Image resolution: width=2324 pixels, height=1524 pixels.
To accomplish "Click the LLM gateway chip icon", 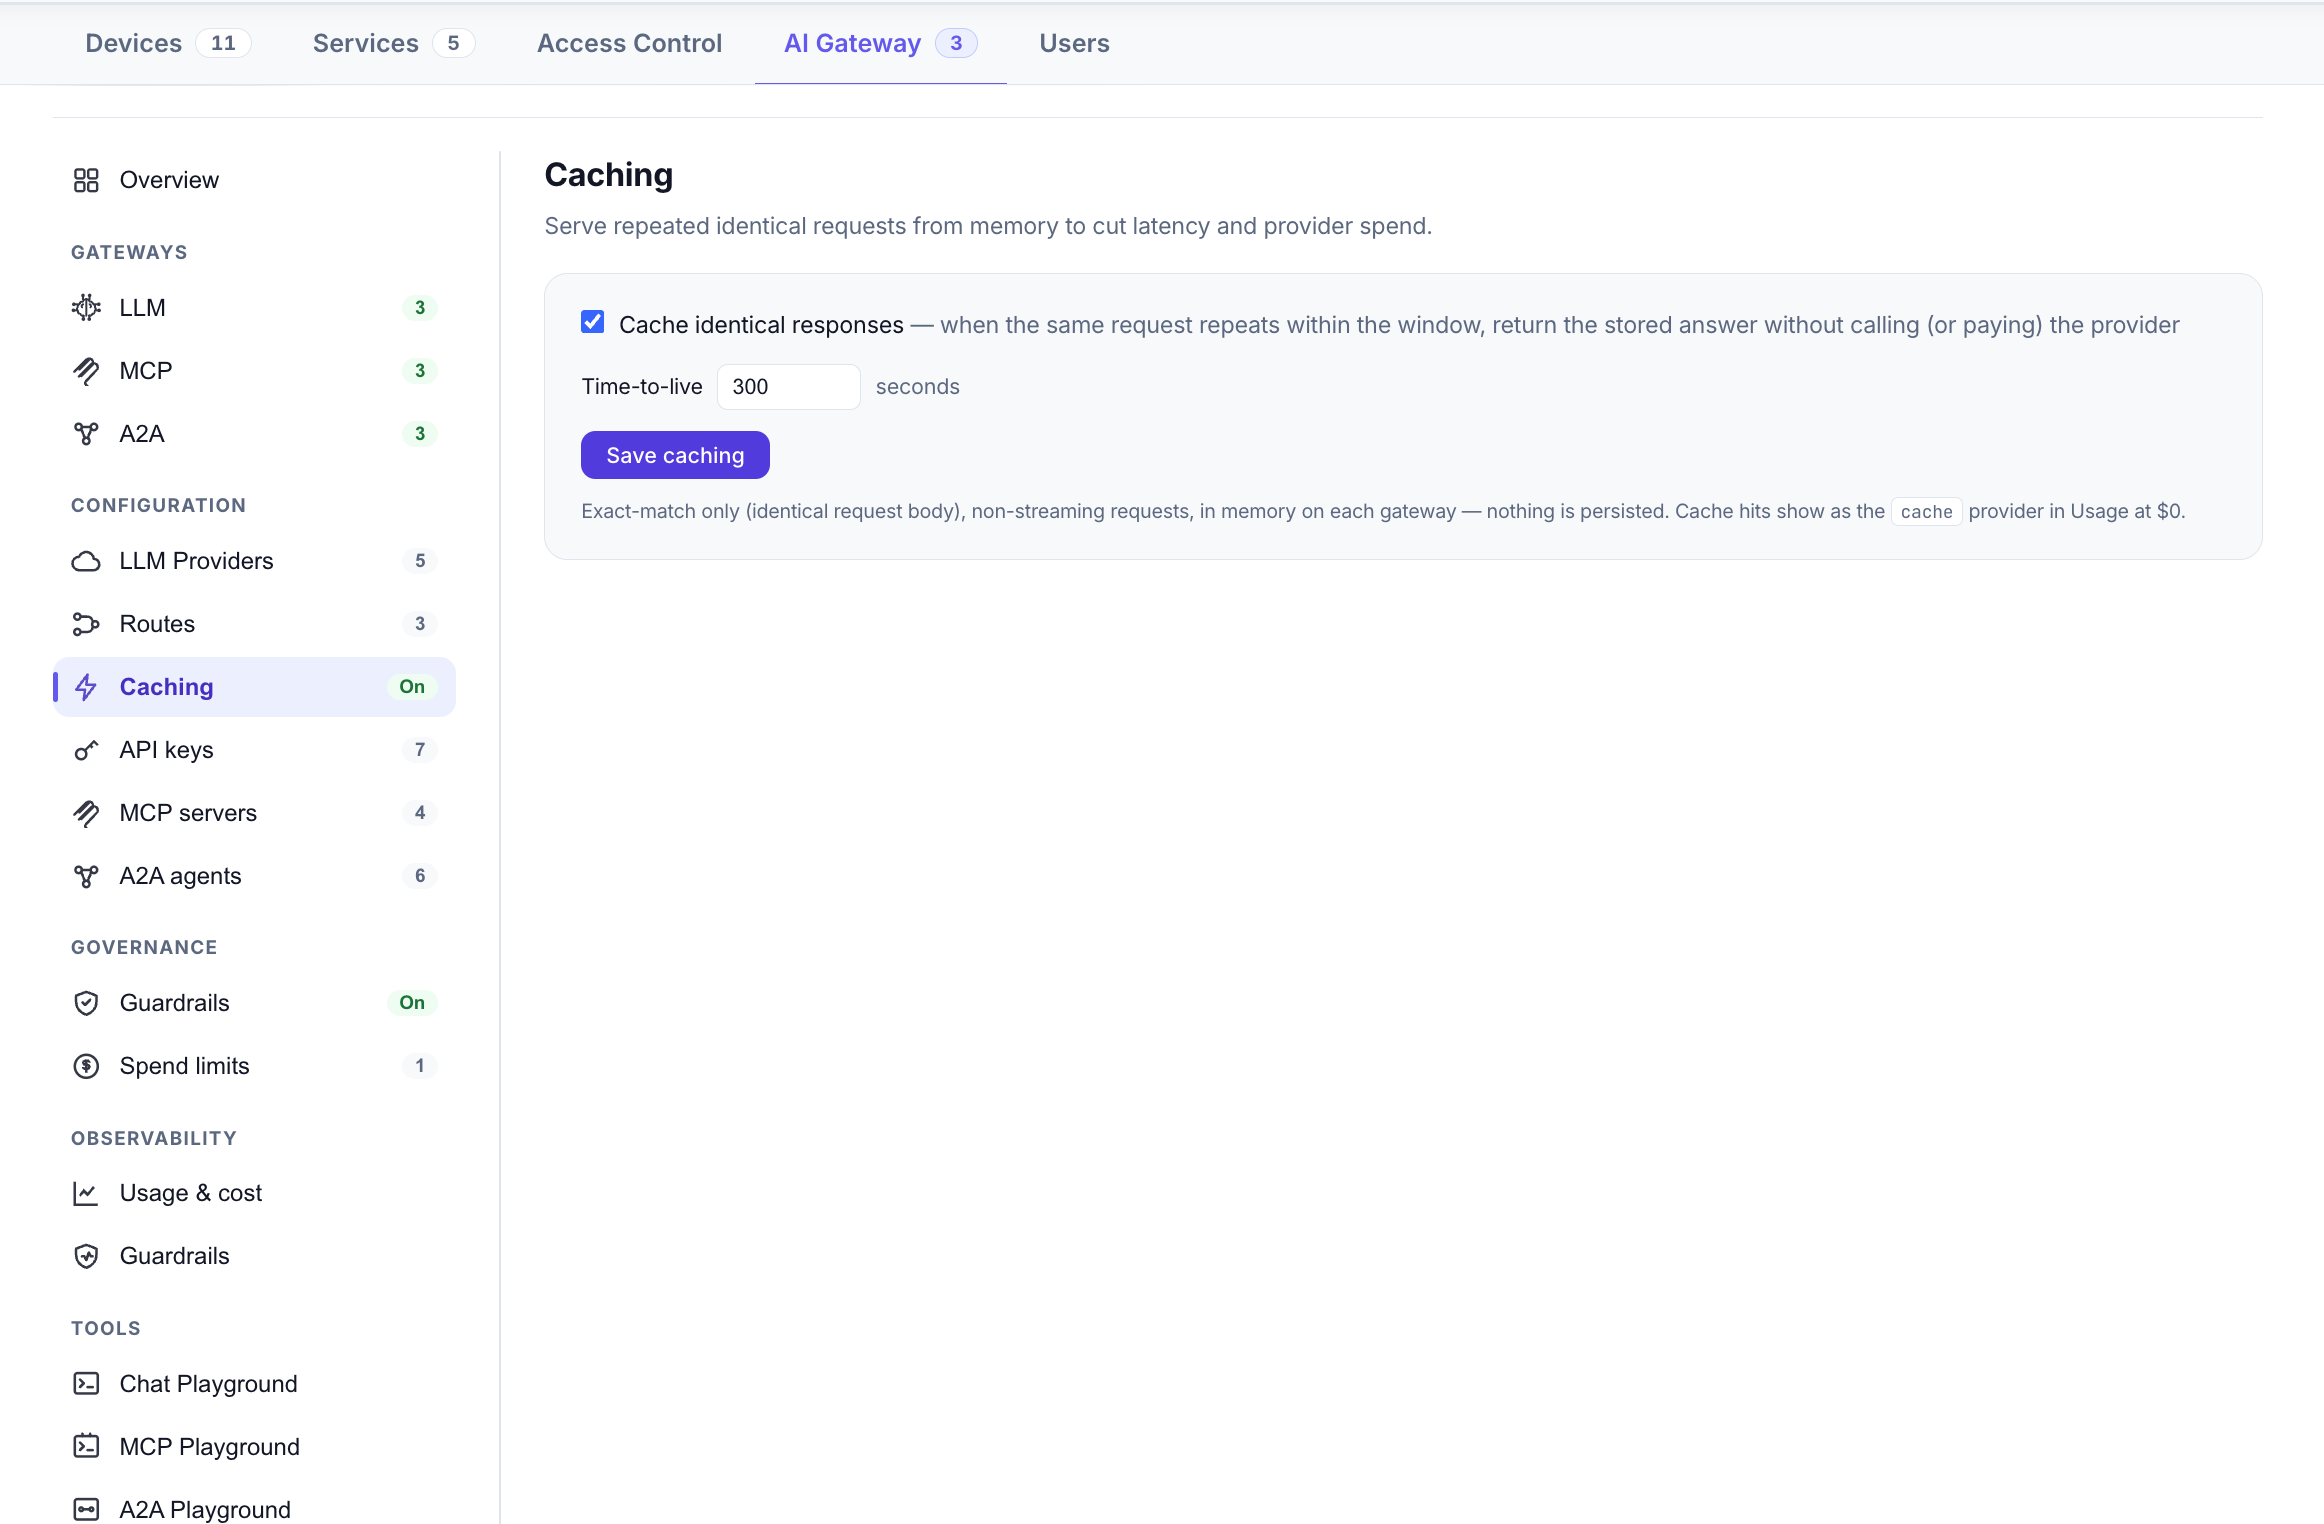I will (86, 308).
